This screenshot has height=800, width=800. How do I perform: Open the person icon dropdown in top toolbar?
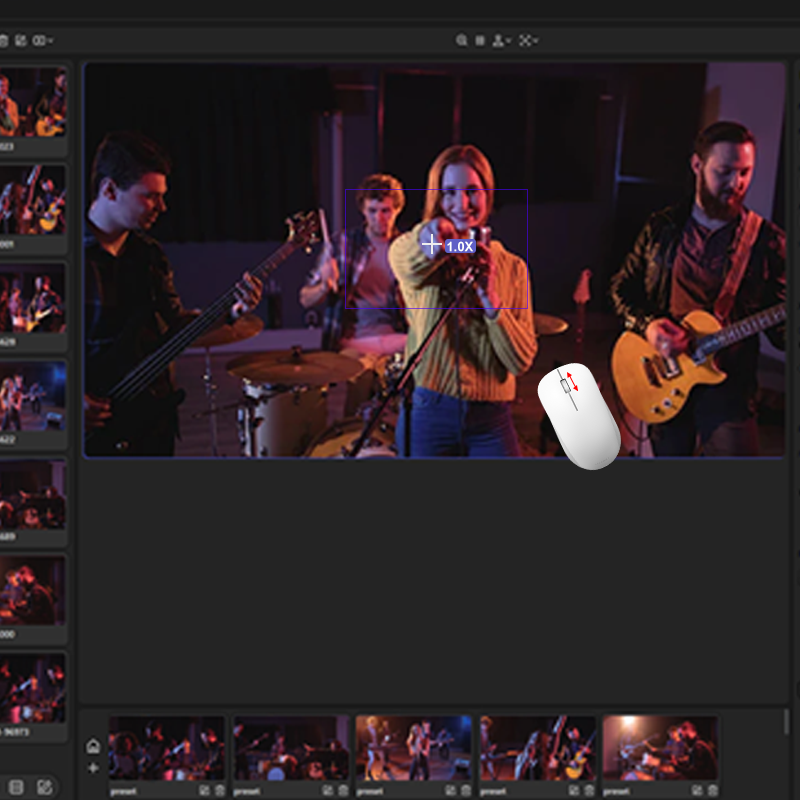point(501,41)
